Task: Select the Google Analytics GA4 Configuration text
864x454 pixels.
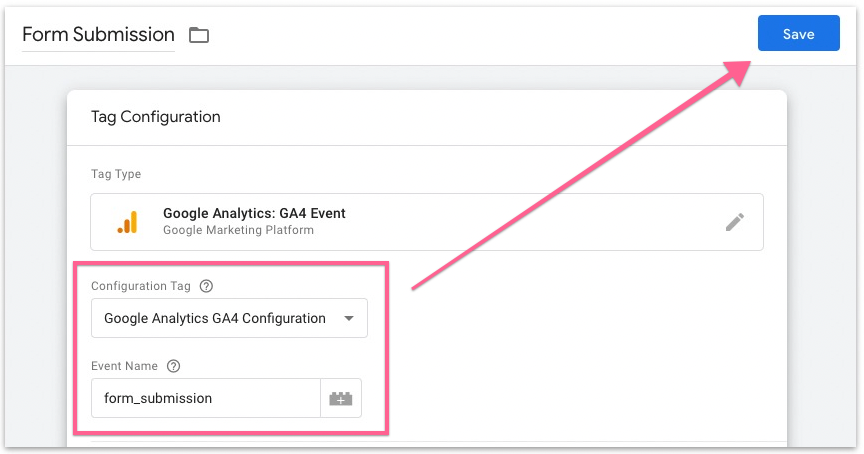Action: pyautogui.click(x=215, y=319)
